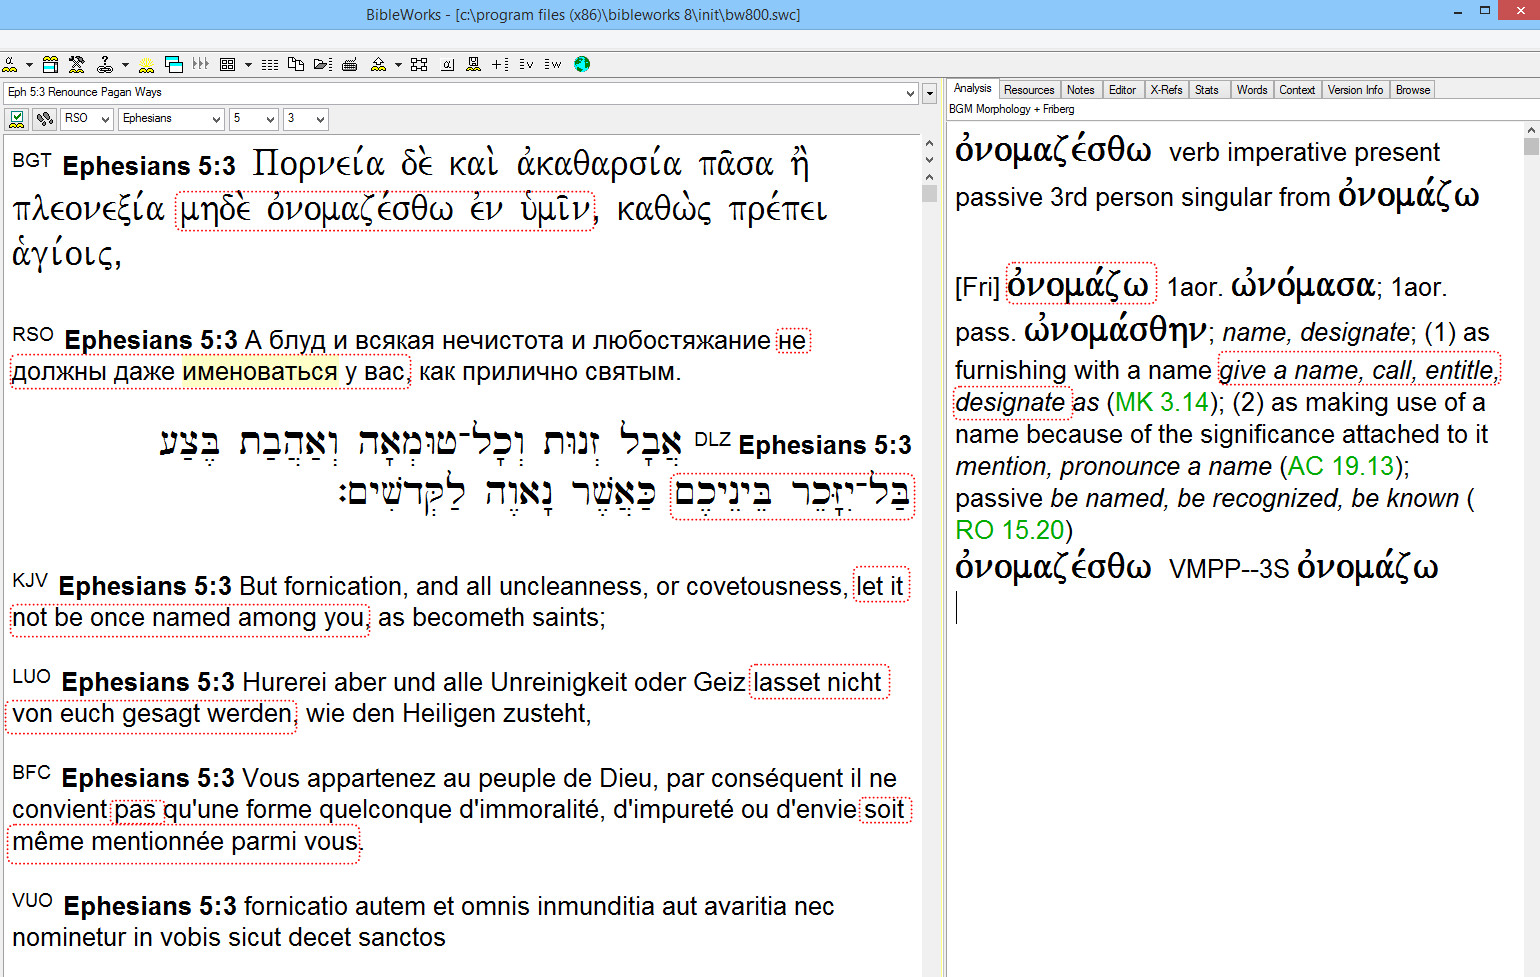Screen dimensions: 1540x977
Task: Click the open-folder list toolbar icon
Action: tap(322, 64)
